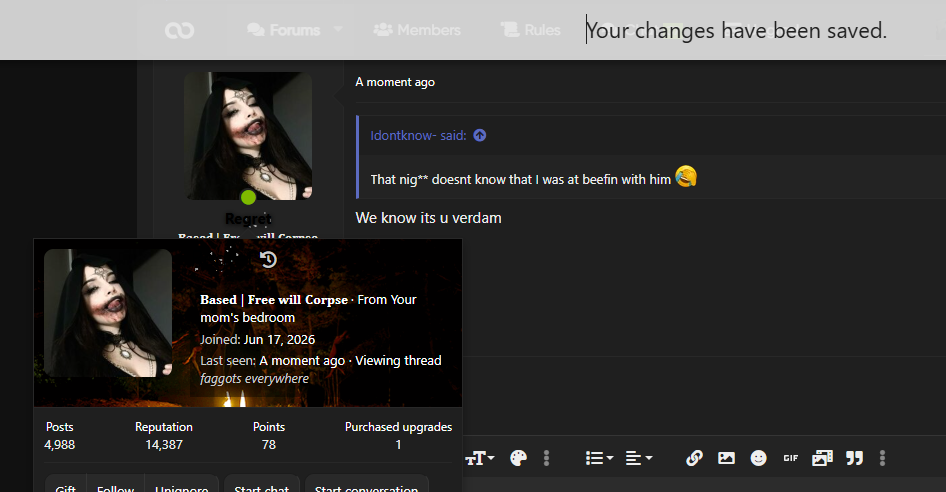Click the insert image icon
Image resolution: width=946 pixels, height=492 pixels.
point(726,458)
